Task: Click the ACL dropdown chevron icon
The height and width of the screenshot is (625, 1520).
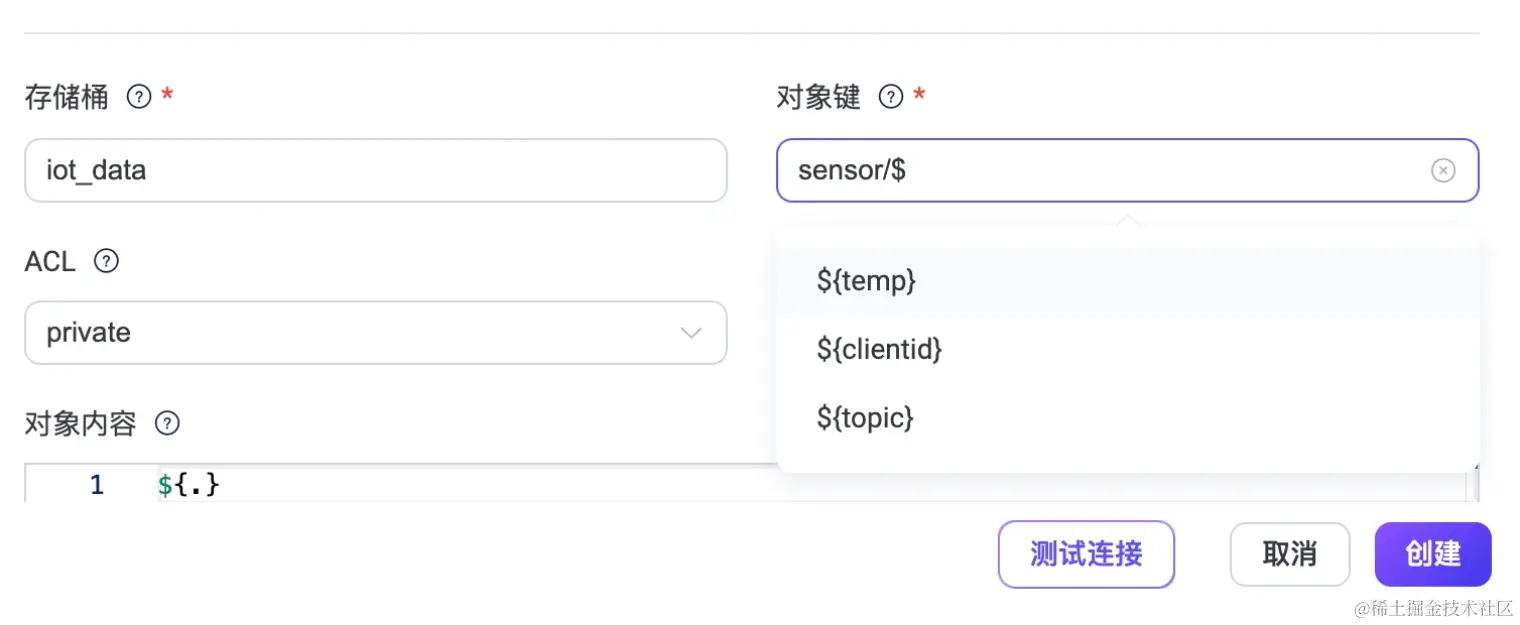Action: (691, 333)
